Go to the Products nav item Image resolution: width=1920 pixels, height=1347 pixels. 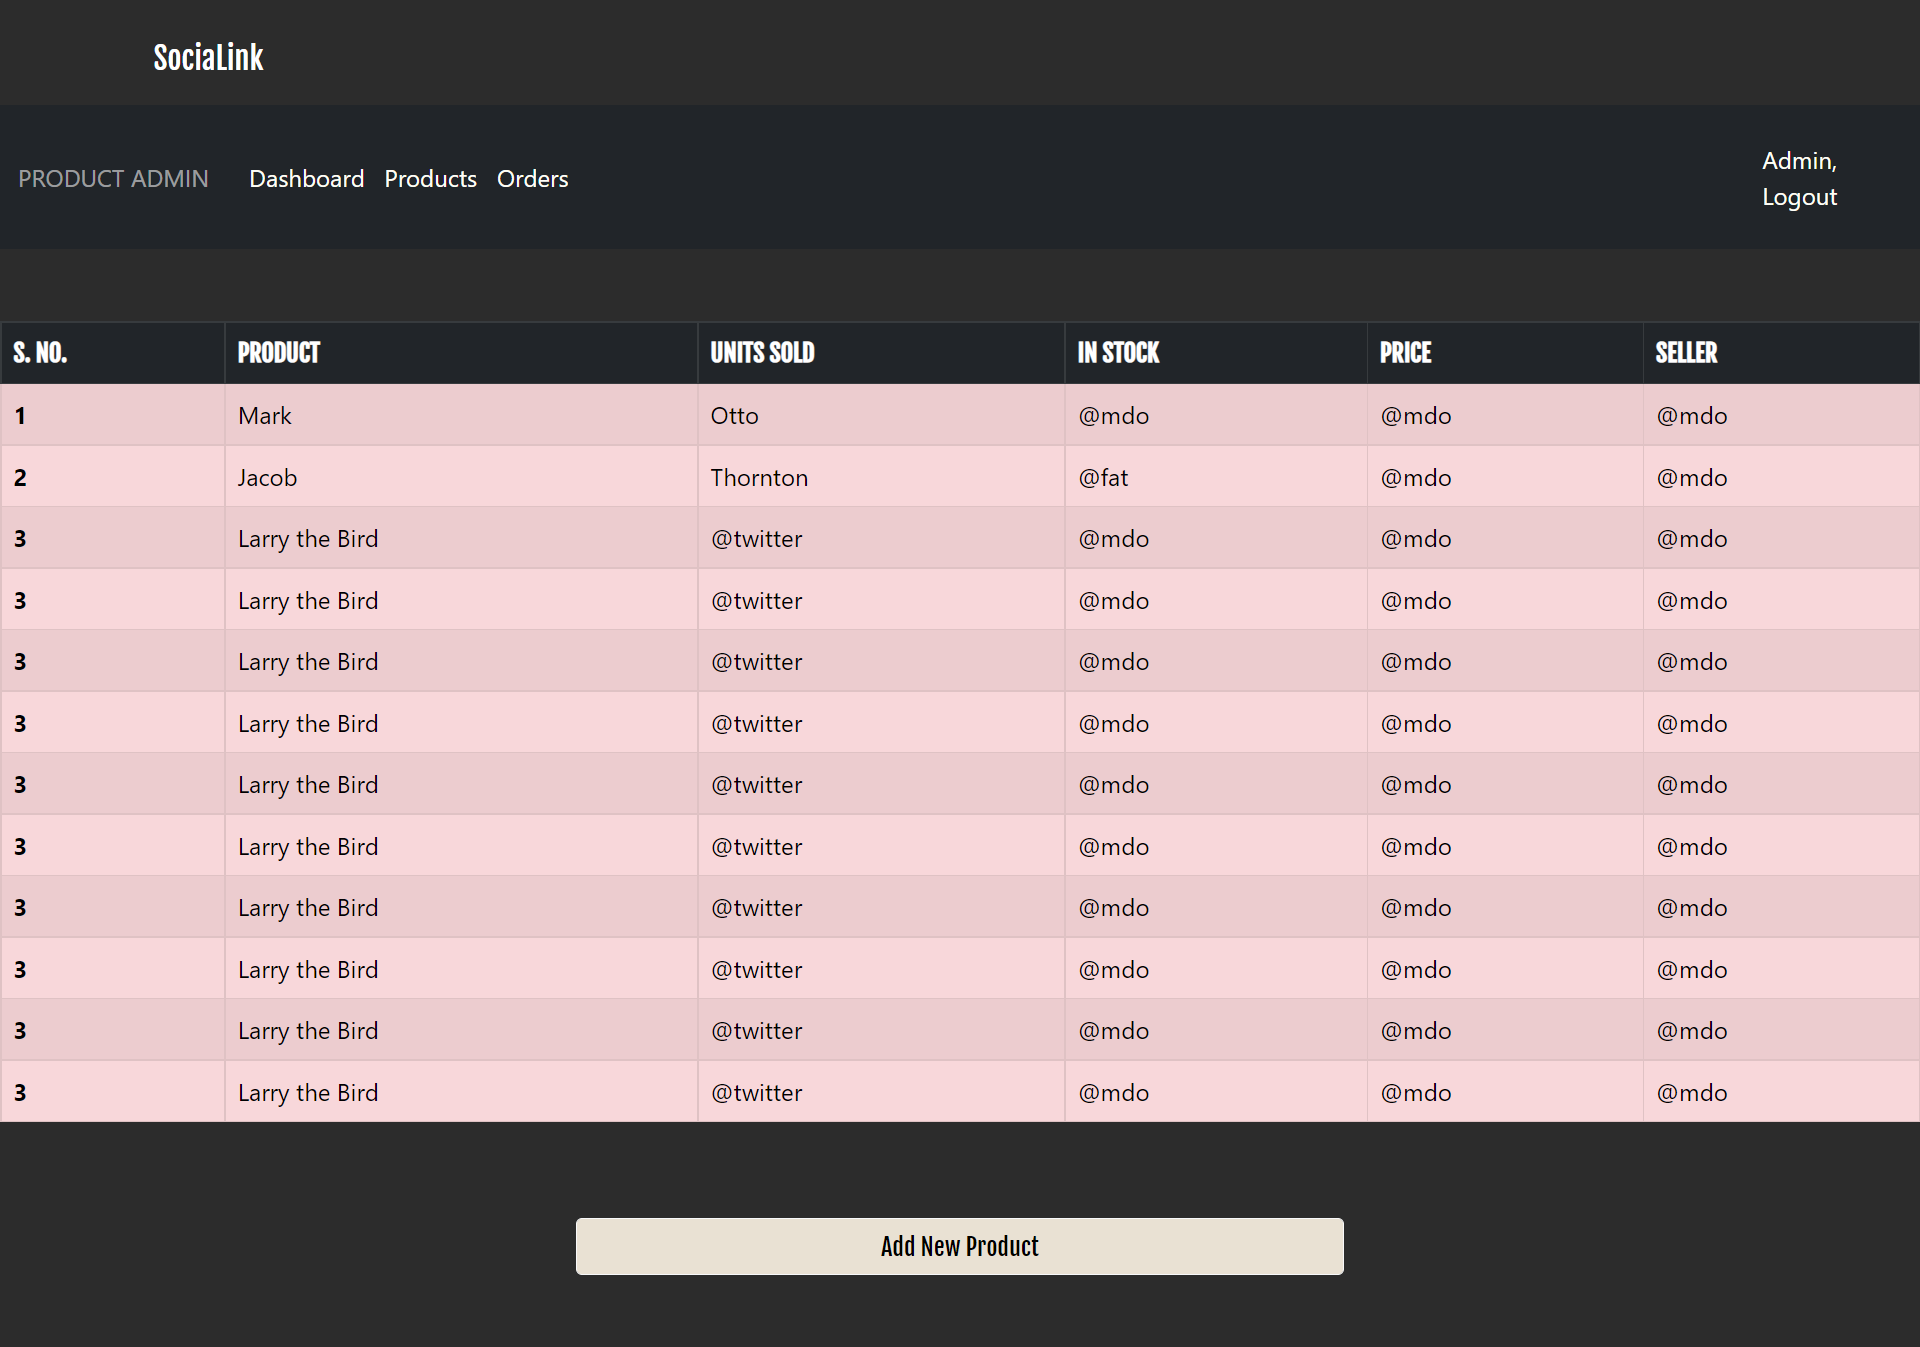(430, 179)
